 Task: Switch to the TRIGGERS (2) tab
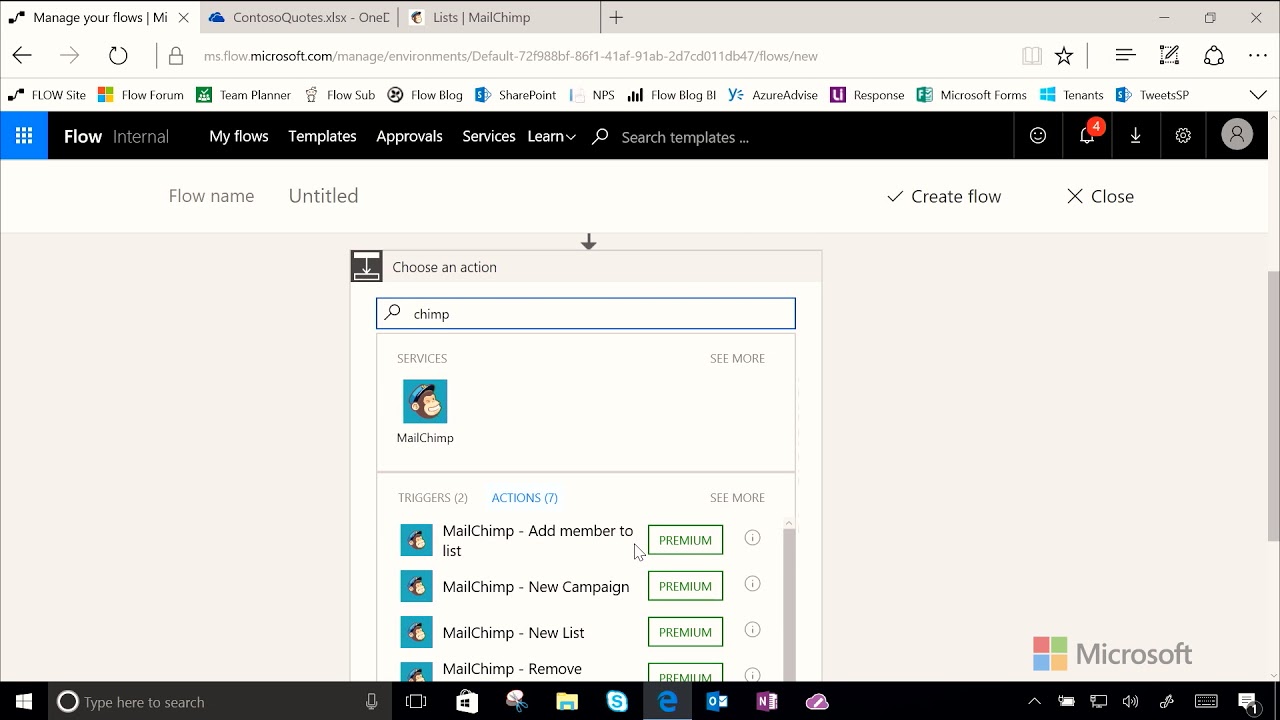[433, 498]
